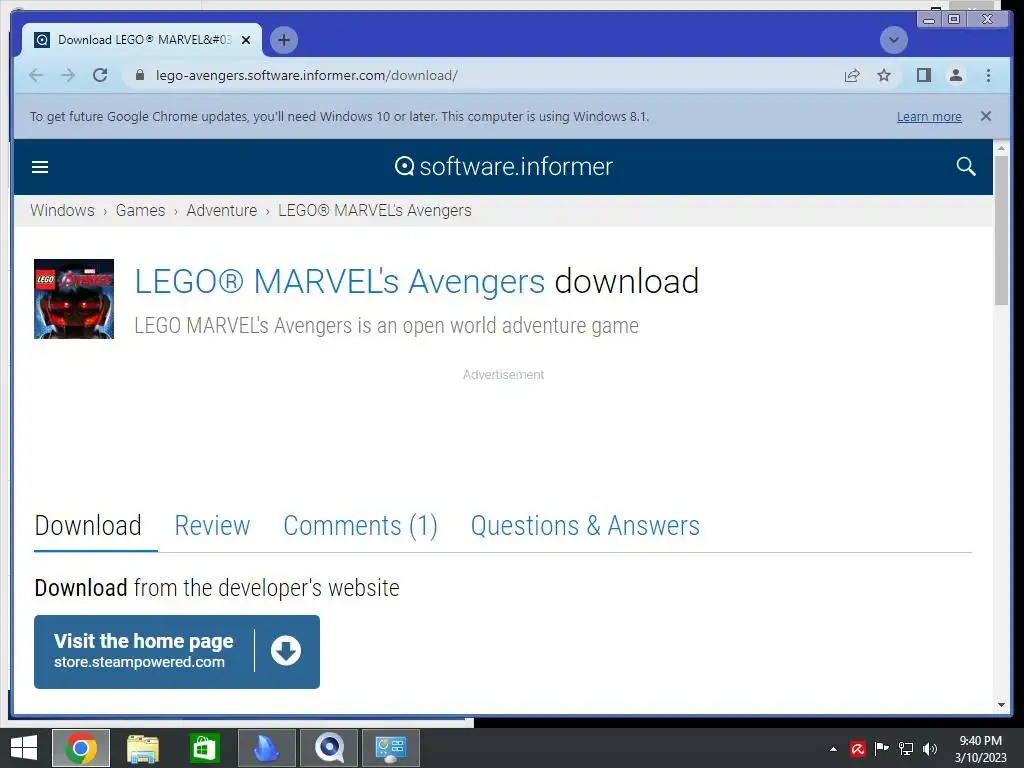
Task: Click Visit the home page button
Action: (x=177, y=652)
